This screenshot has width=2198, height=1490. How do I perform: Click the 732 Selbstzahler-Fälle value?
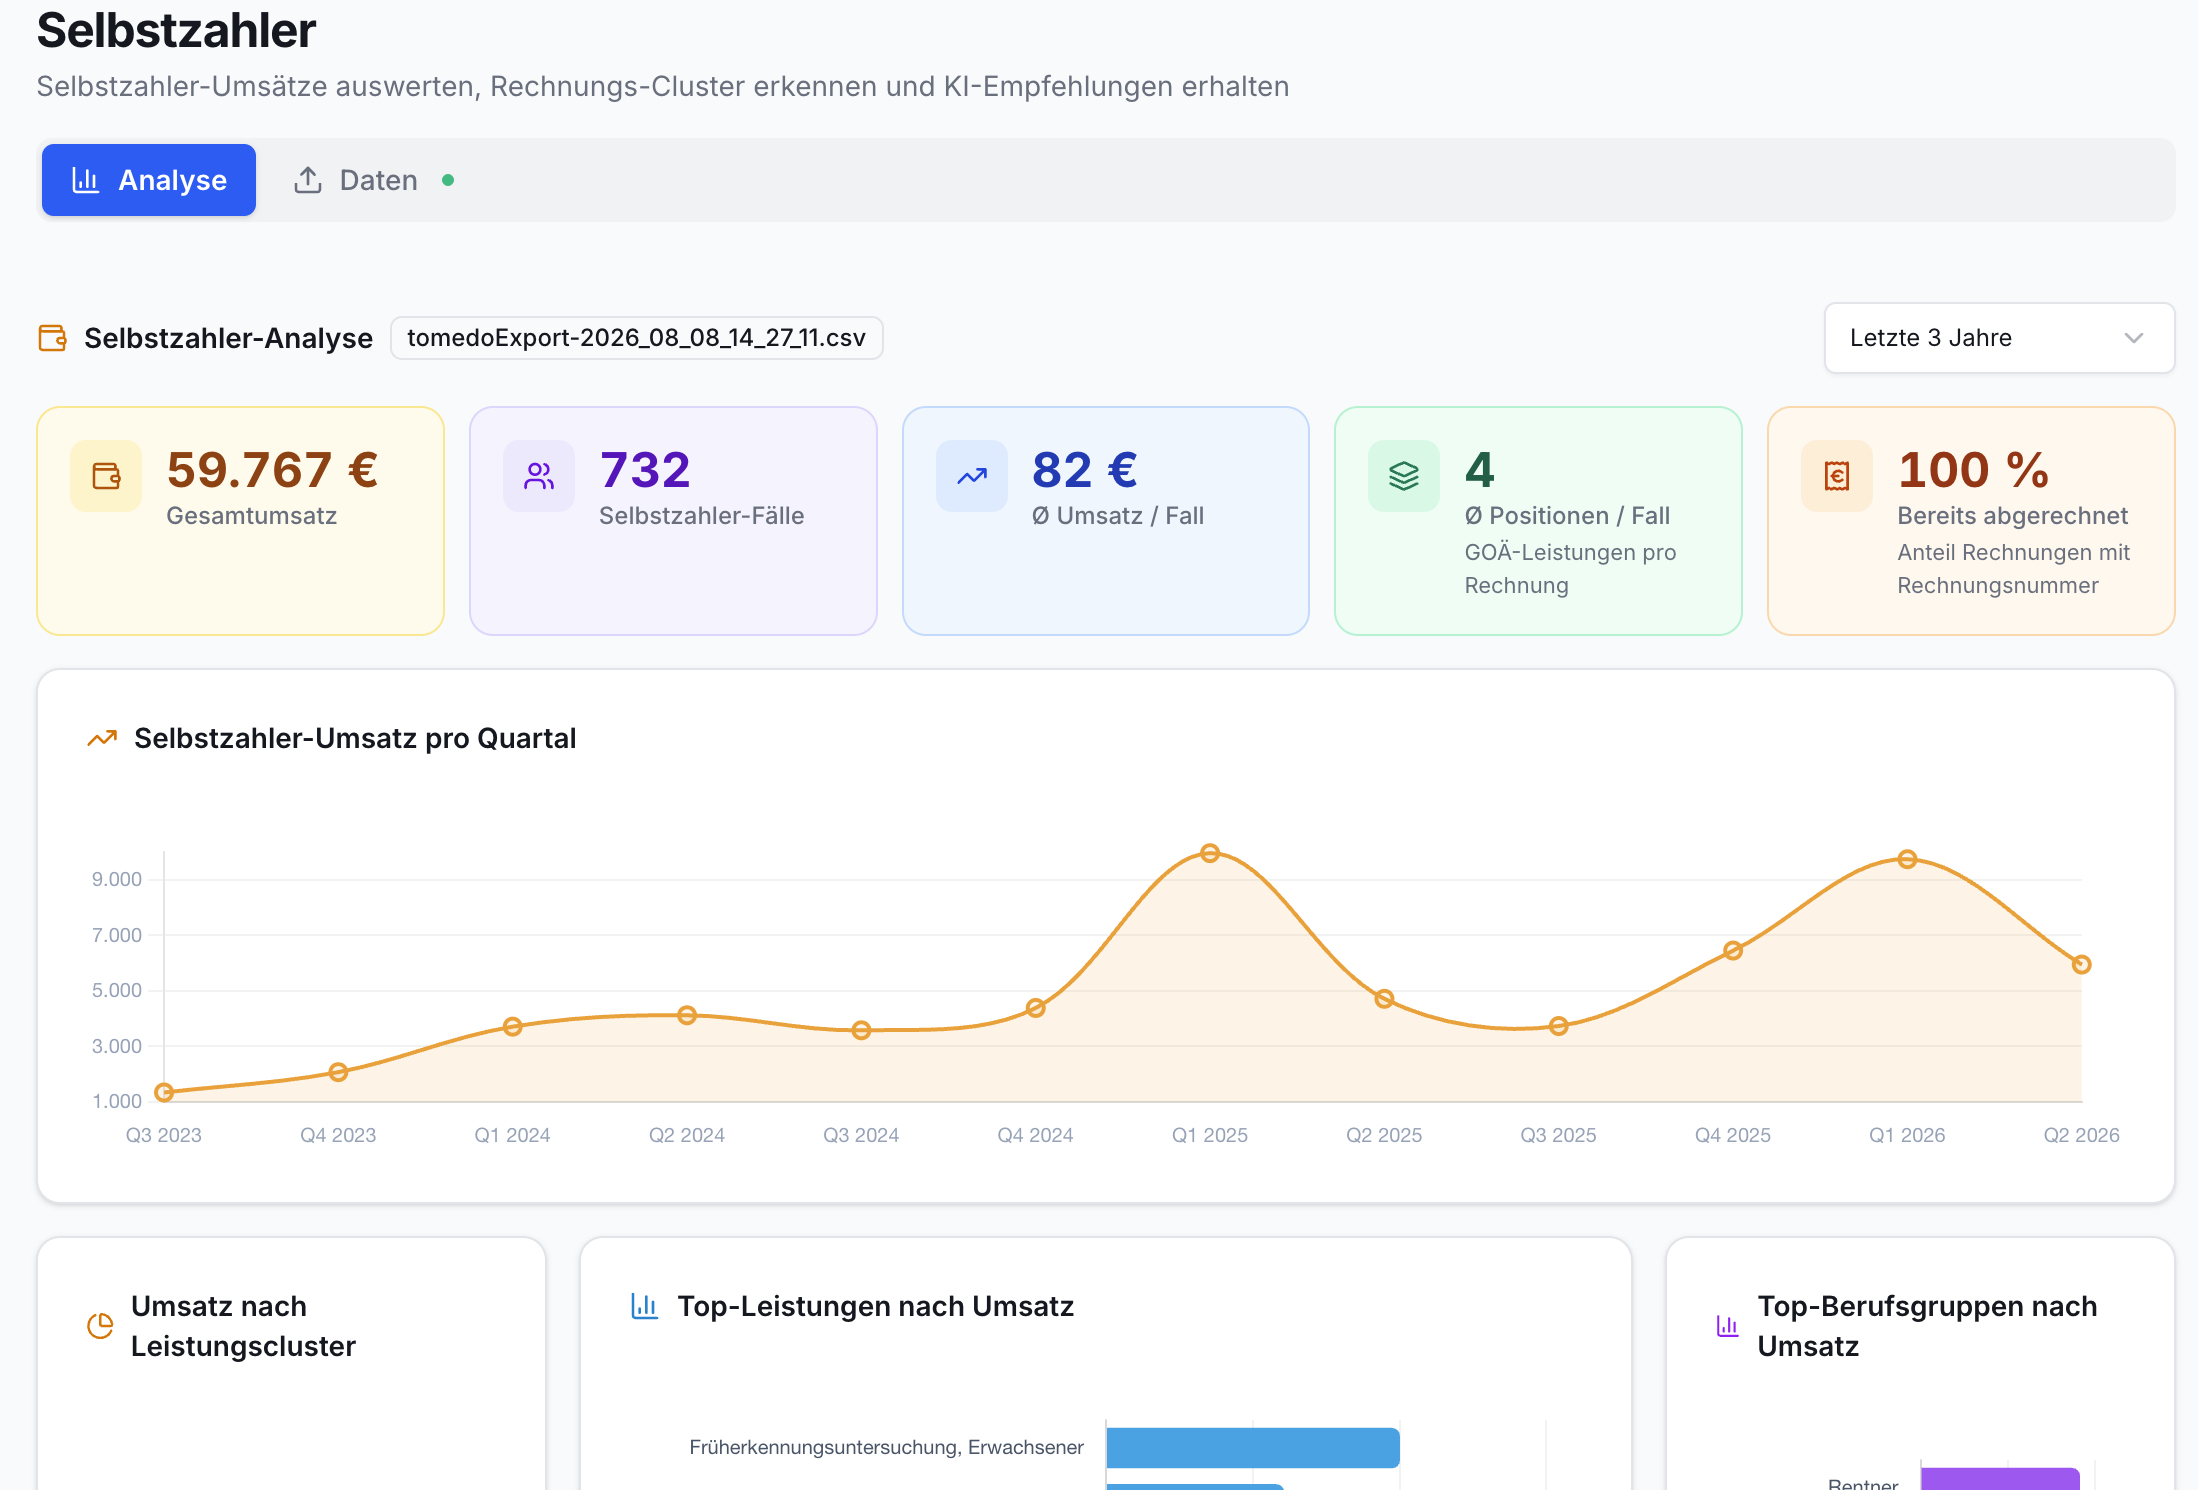pyautogui.click(x=645, y=470)
